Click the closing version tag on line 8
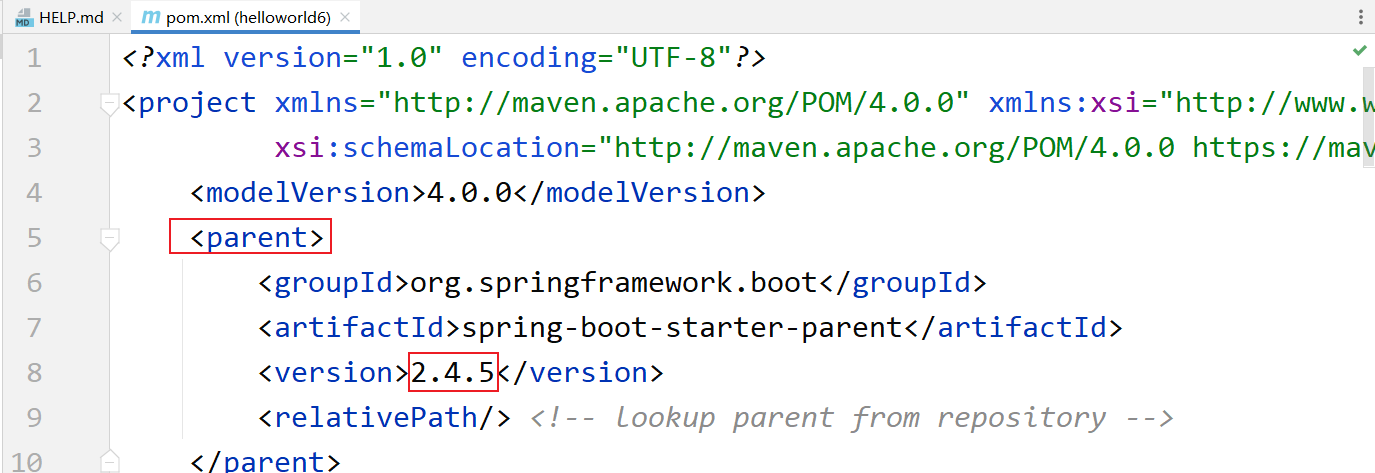 coord(580,372)
